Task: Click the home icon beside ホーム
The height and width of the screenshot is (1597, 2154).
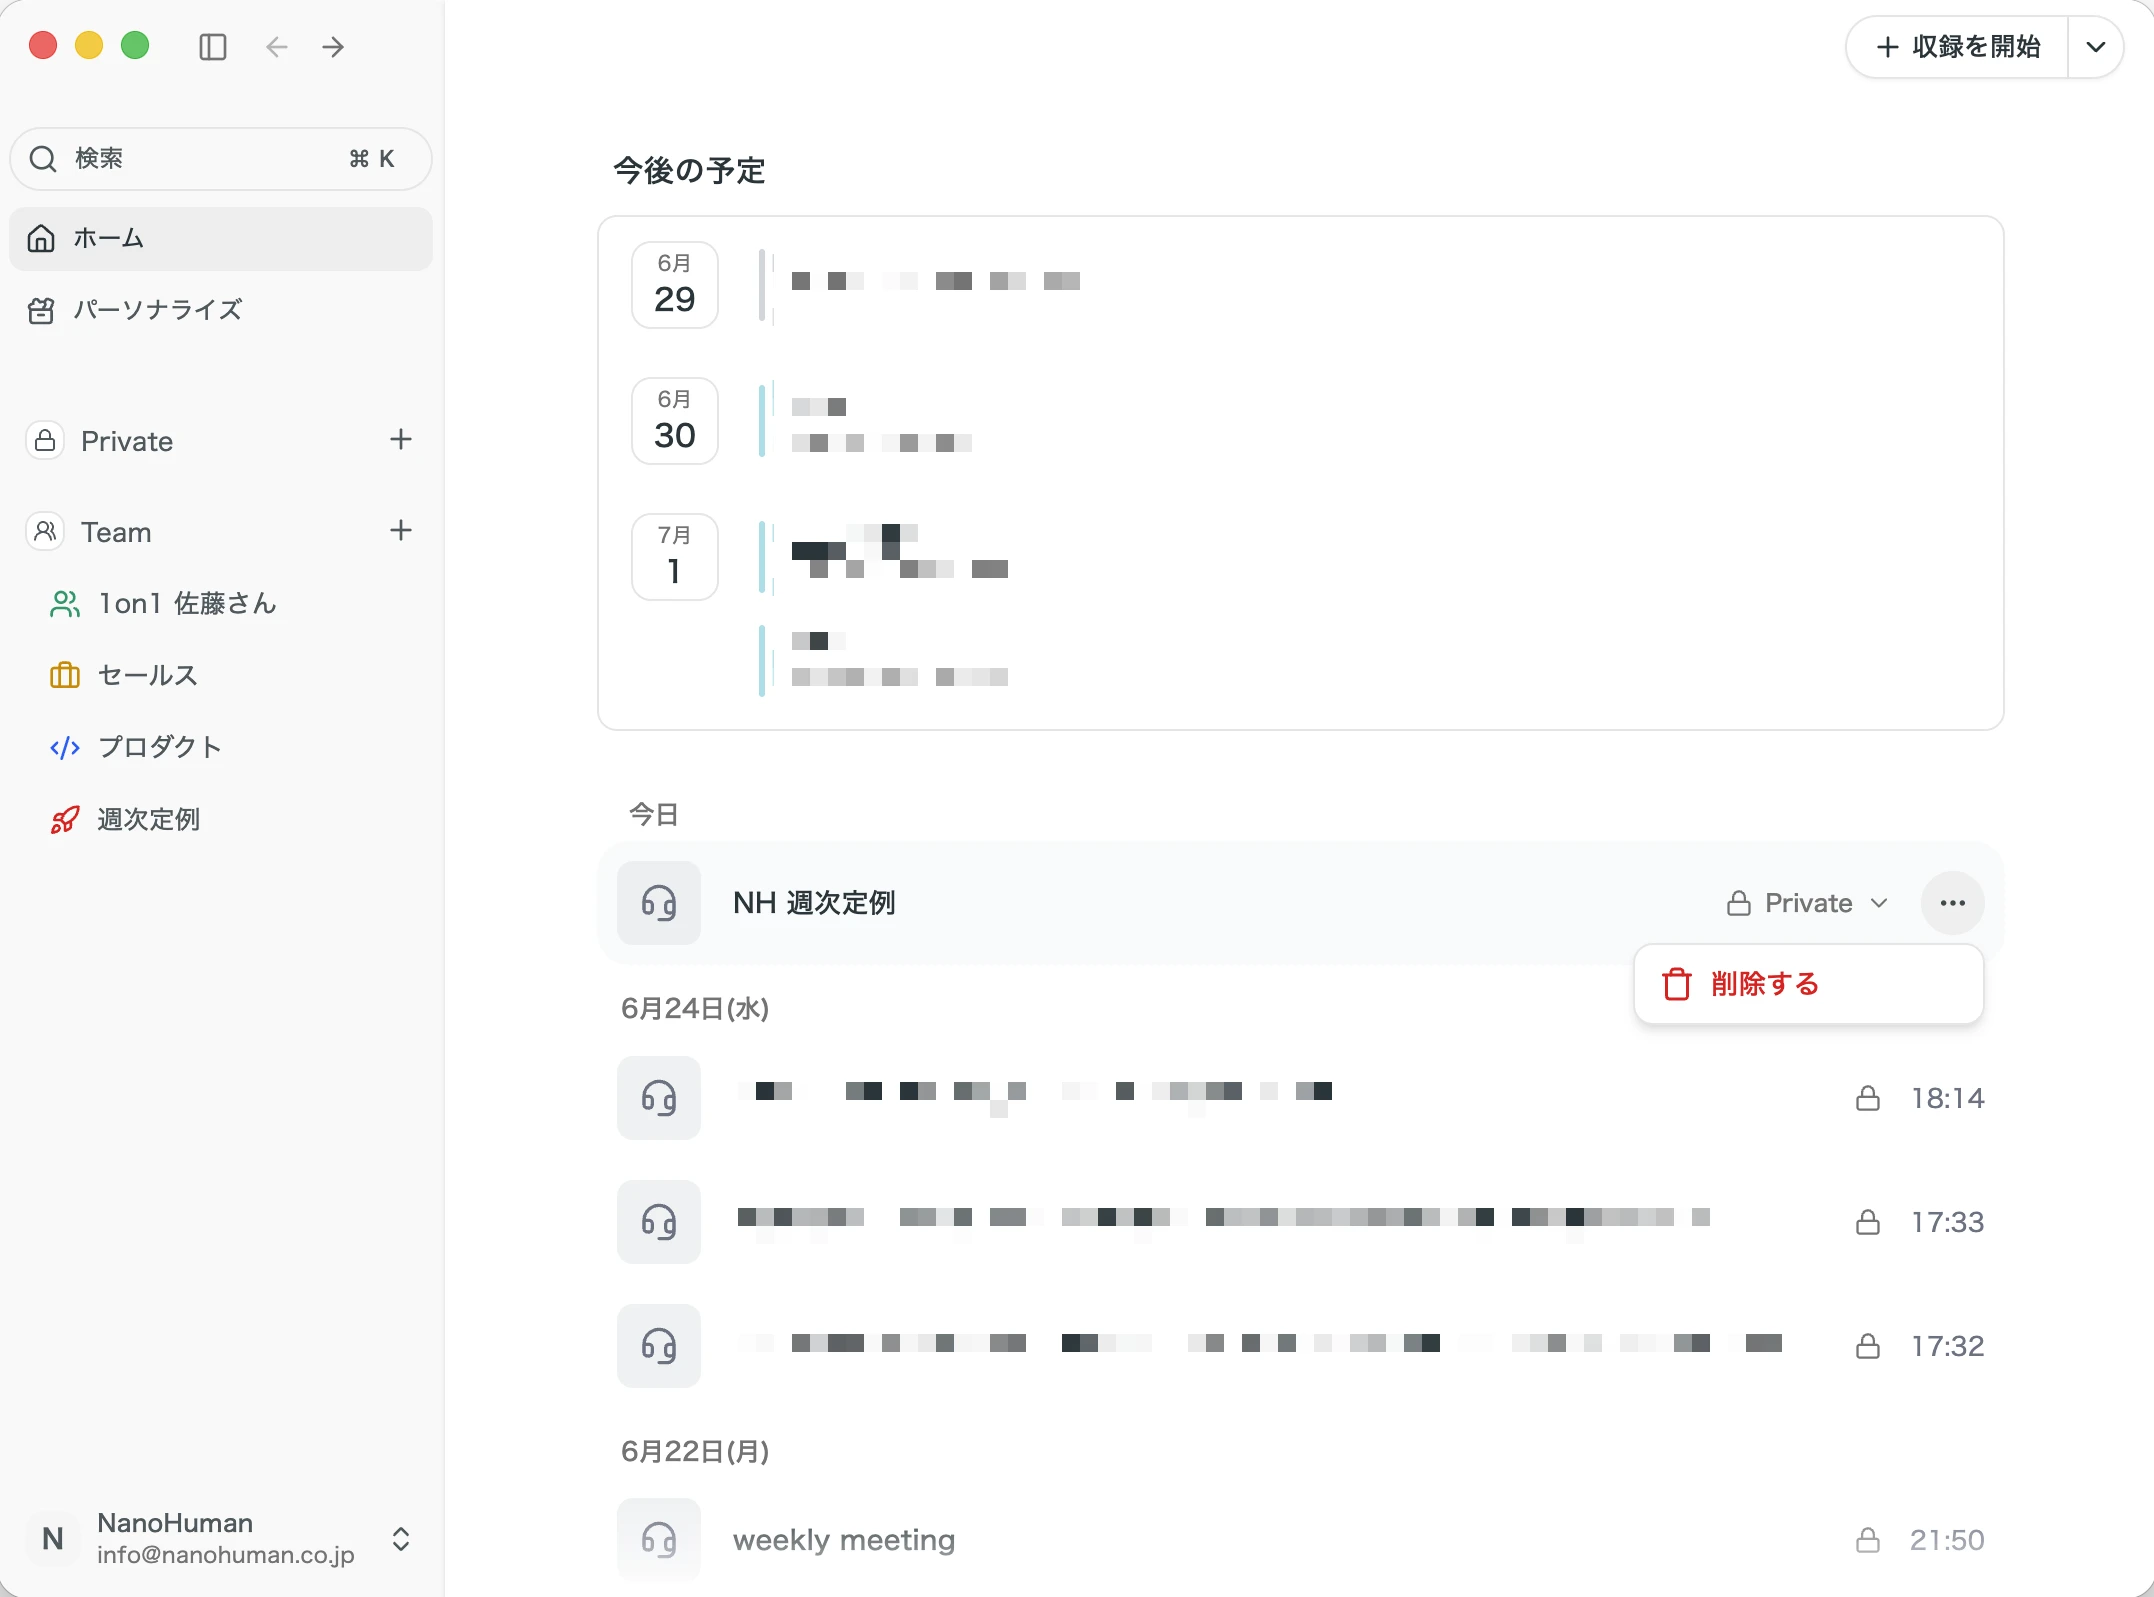Action: pyautogui.click(x=41, y=239)
